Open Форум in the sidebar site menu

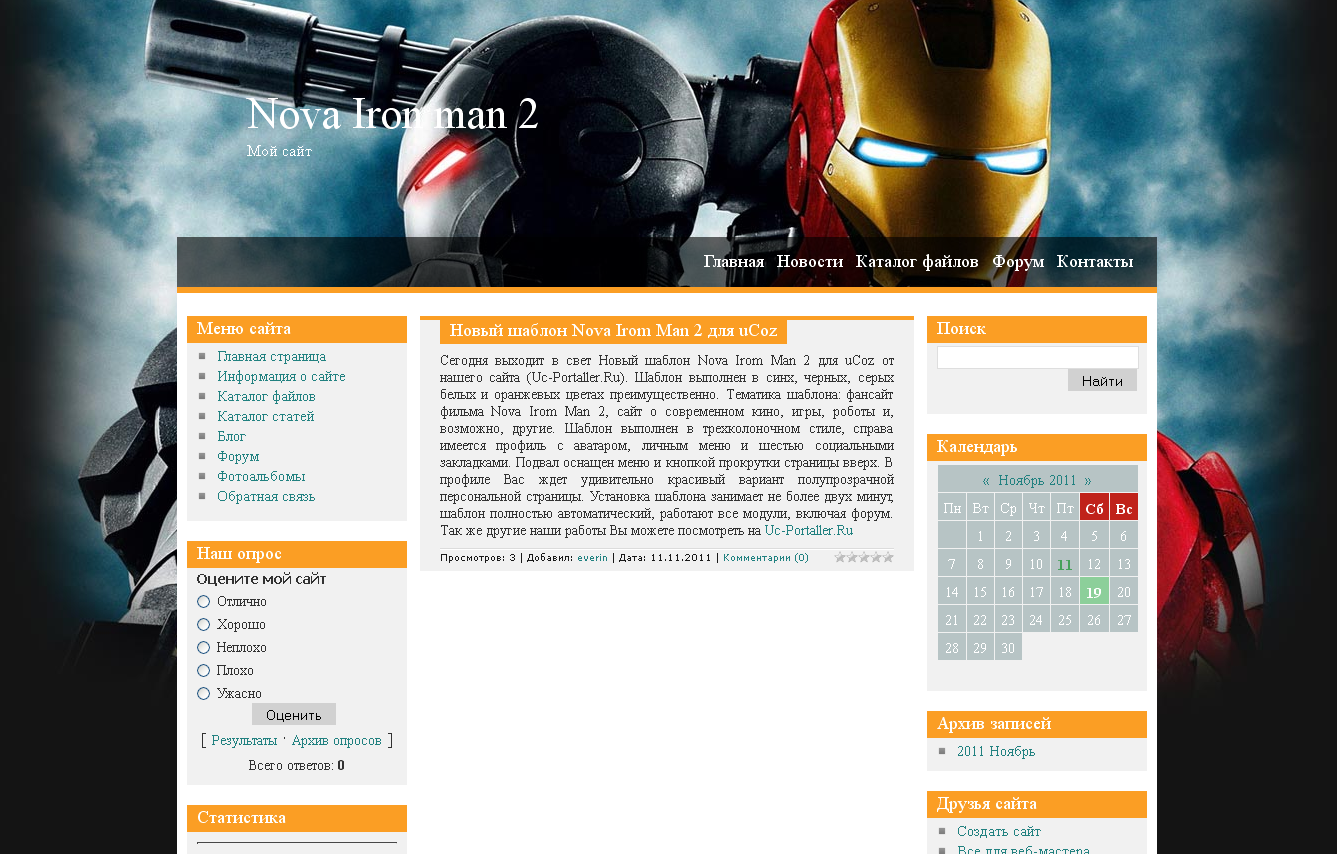(x=238, y=457)
